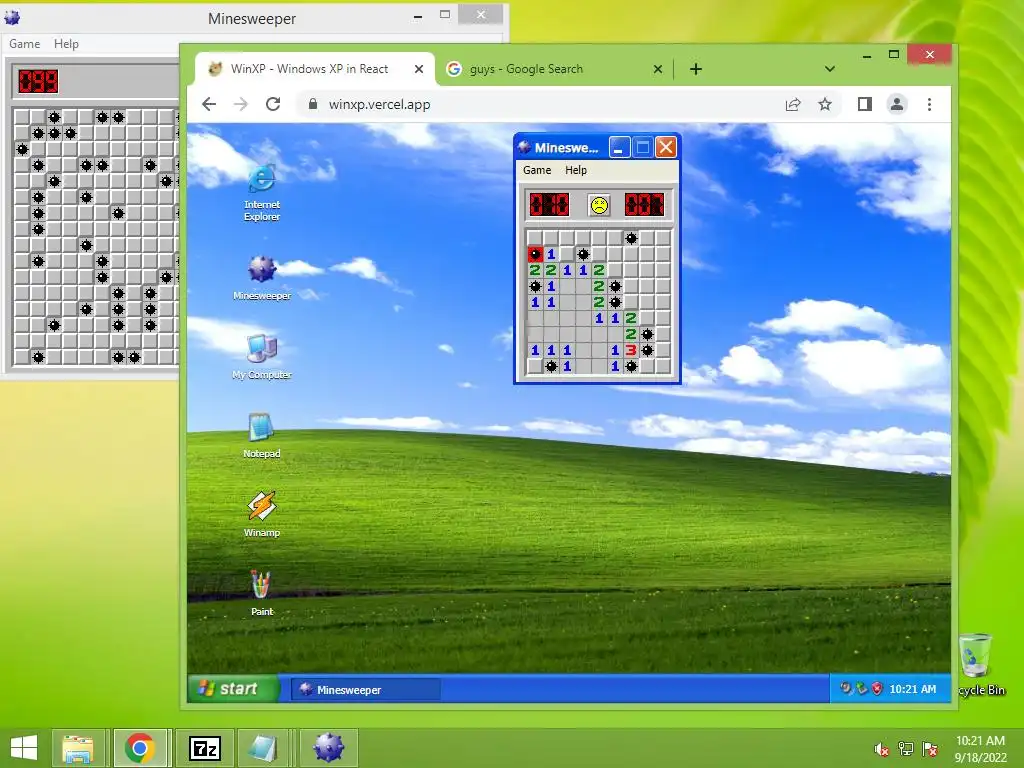1024x768 pixels.
Task: Close the XP Minesweeper window
Action: pos(665,147)
